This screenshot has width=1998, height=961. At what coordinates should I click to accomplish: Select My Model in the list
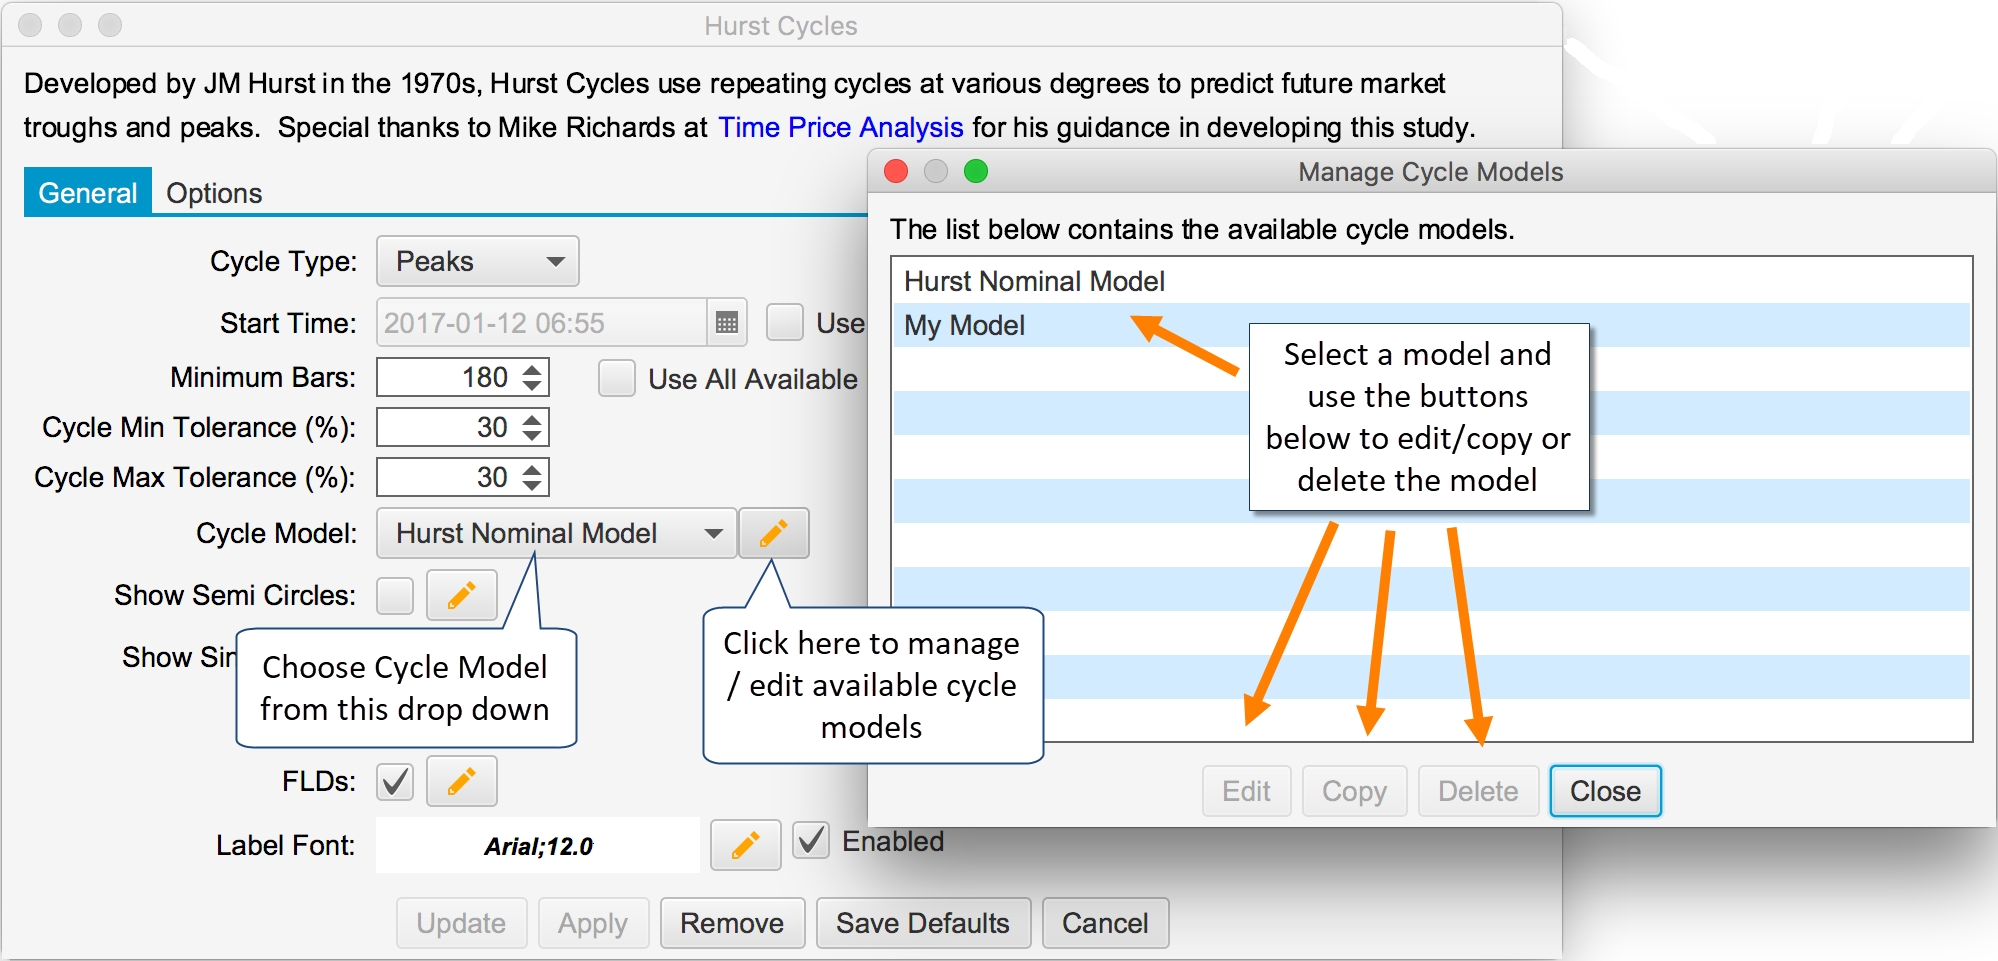1432,325
